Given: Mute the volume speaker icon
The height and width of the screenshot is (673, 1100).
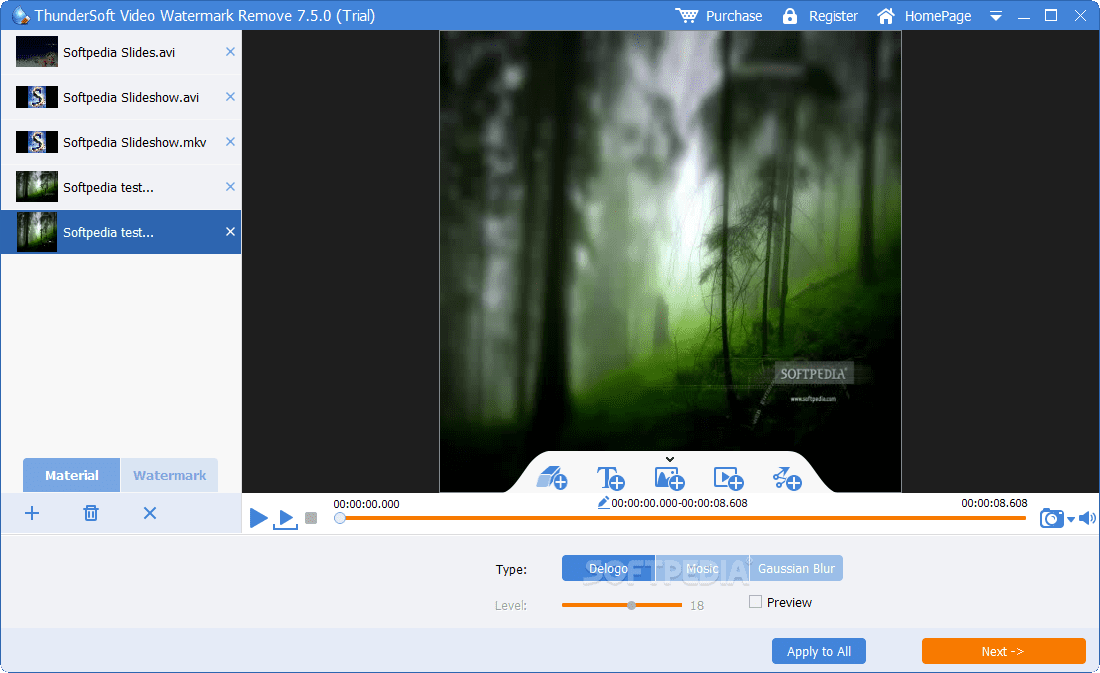Looking at the screenshot, I should (x=1087, y=519).
